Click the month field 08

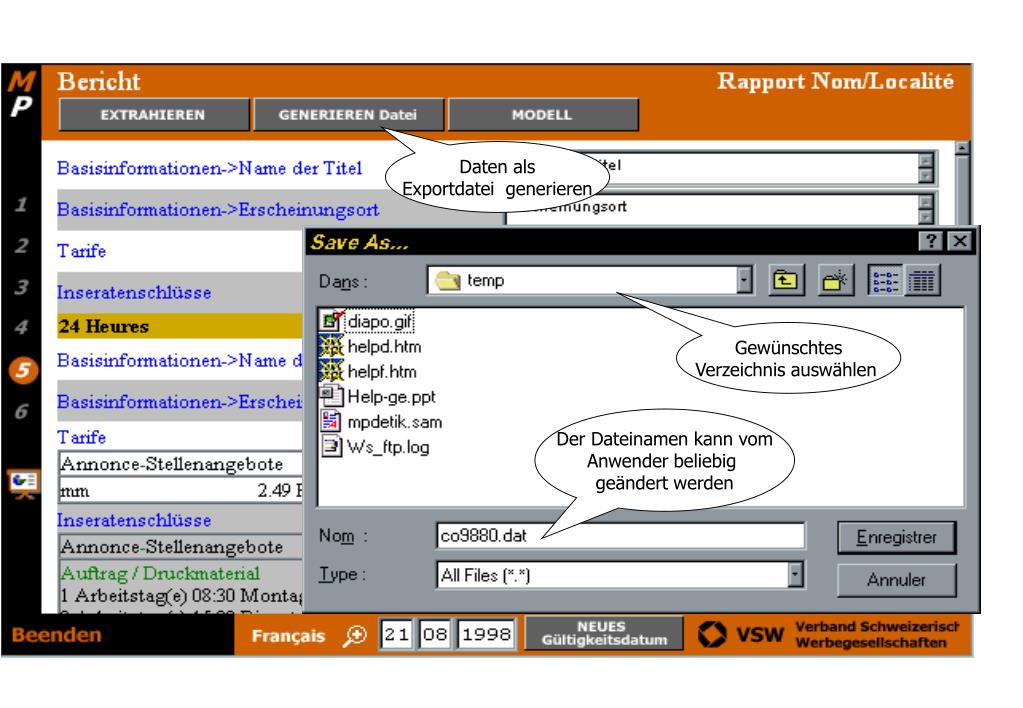tap(435, 634)
